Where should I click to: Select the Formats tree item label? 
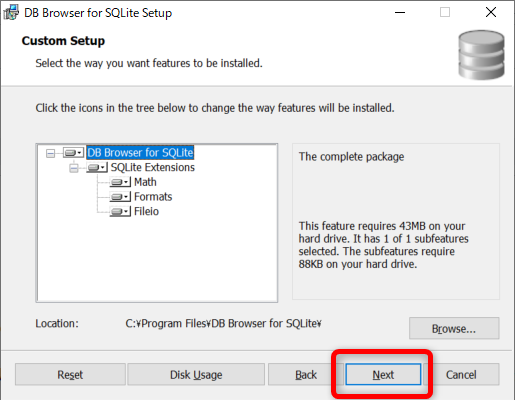[153, 197]
